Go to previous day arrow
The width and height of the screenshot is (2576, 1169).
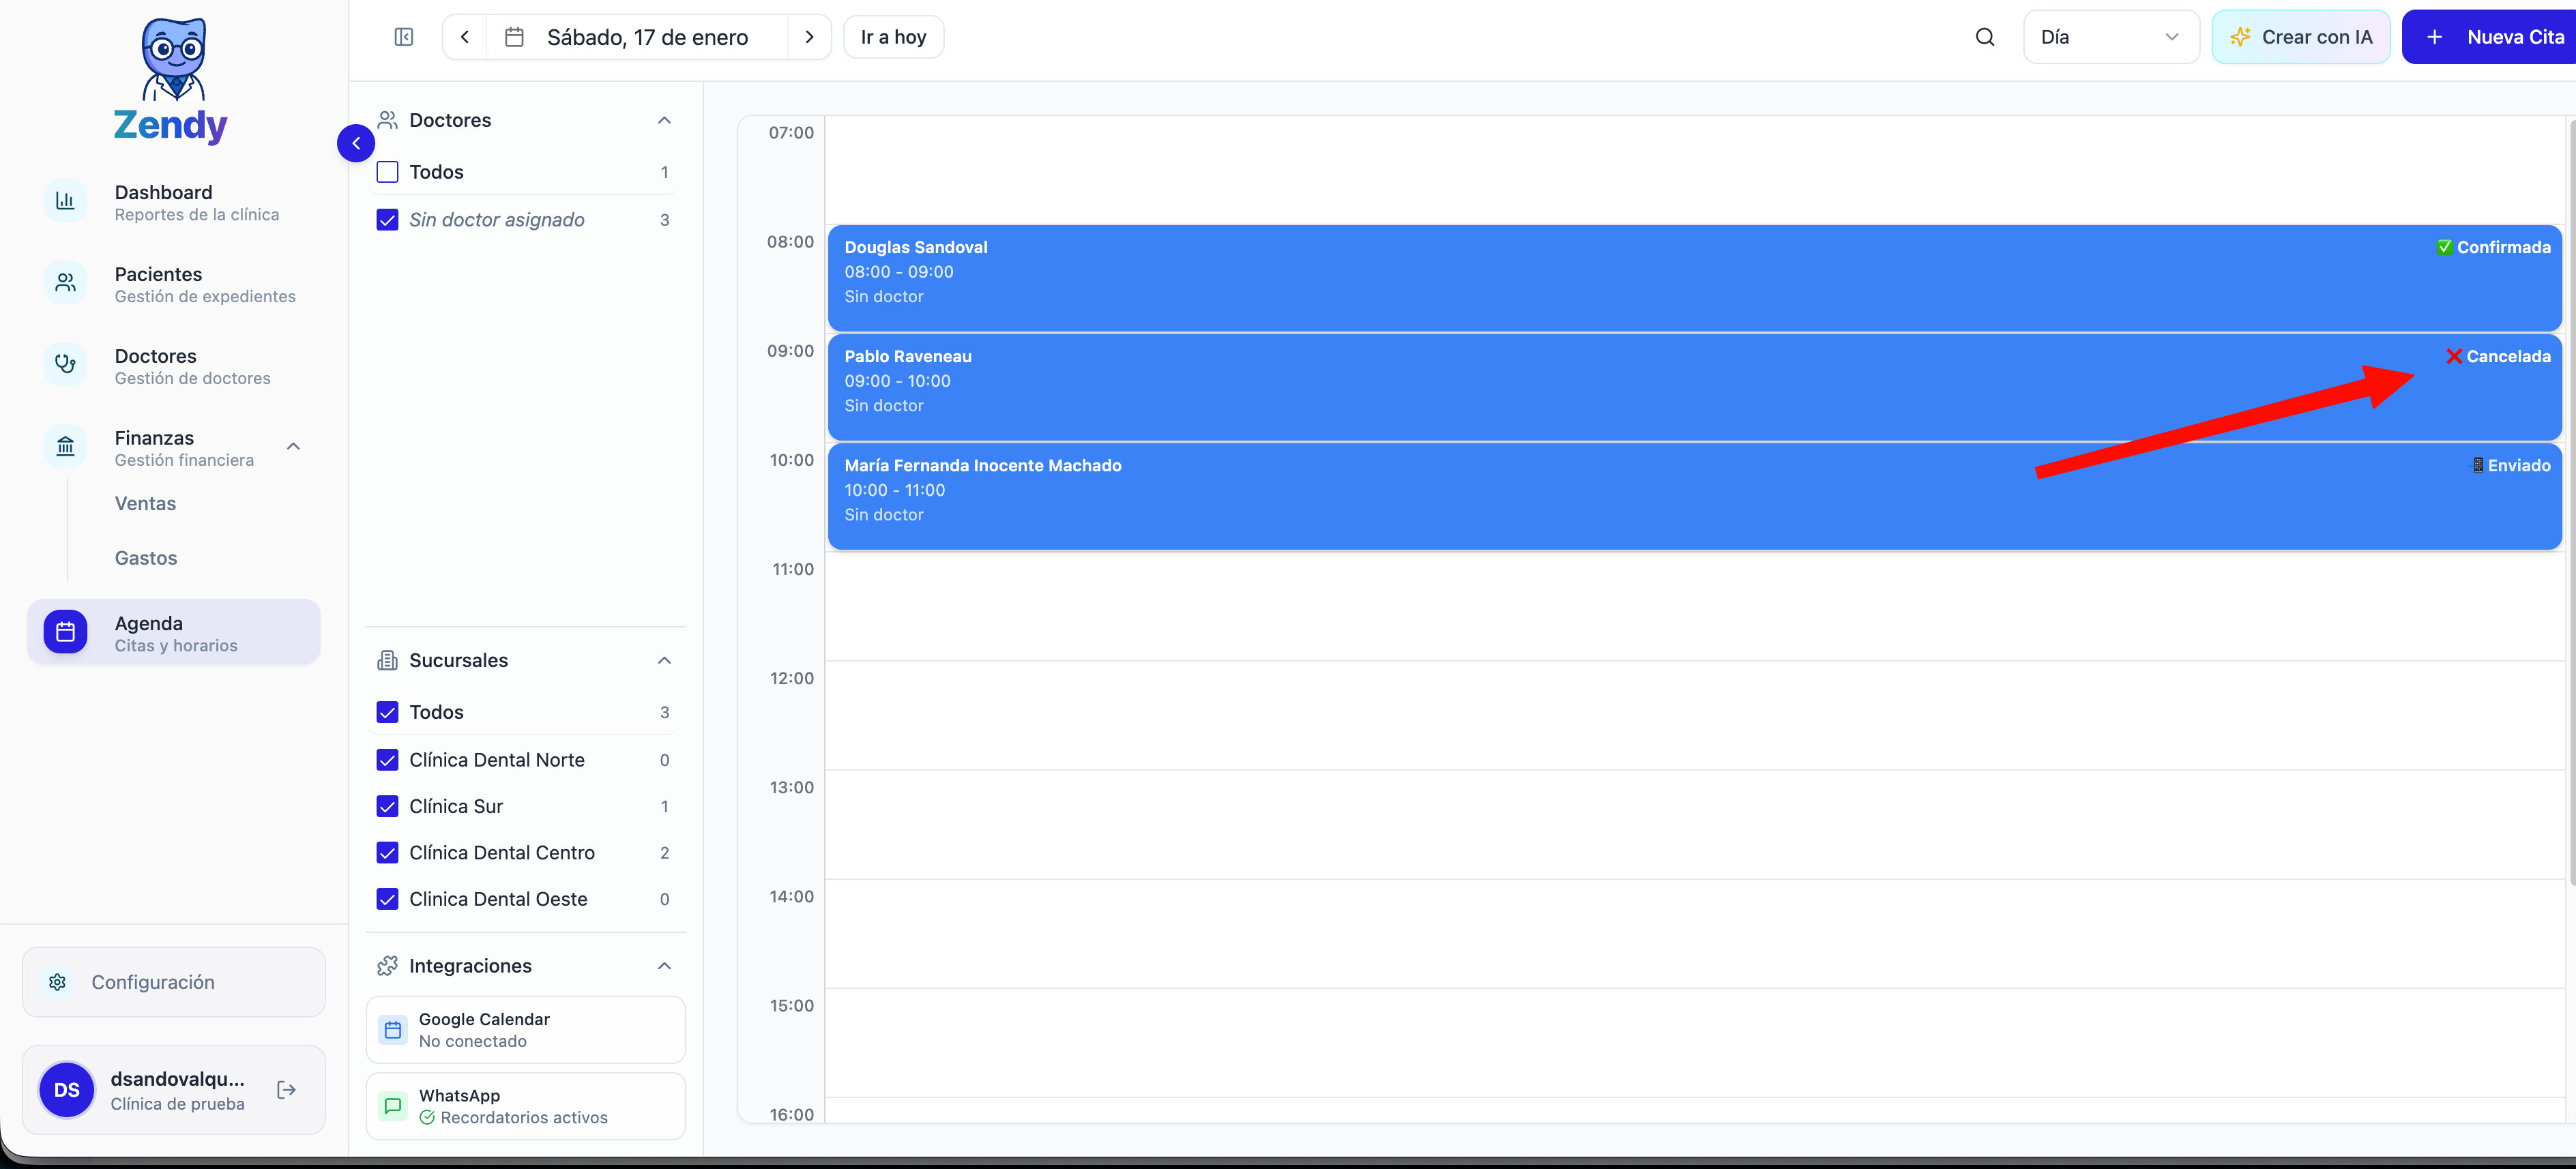(x=464, y=37)
